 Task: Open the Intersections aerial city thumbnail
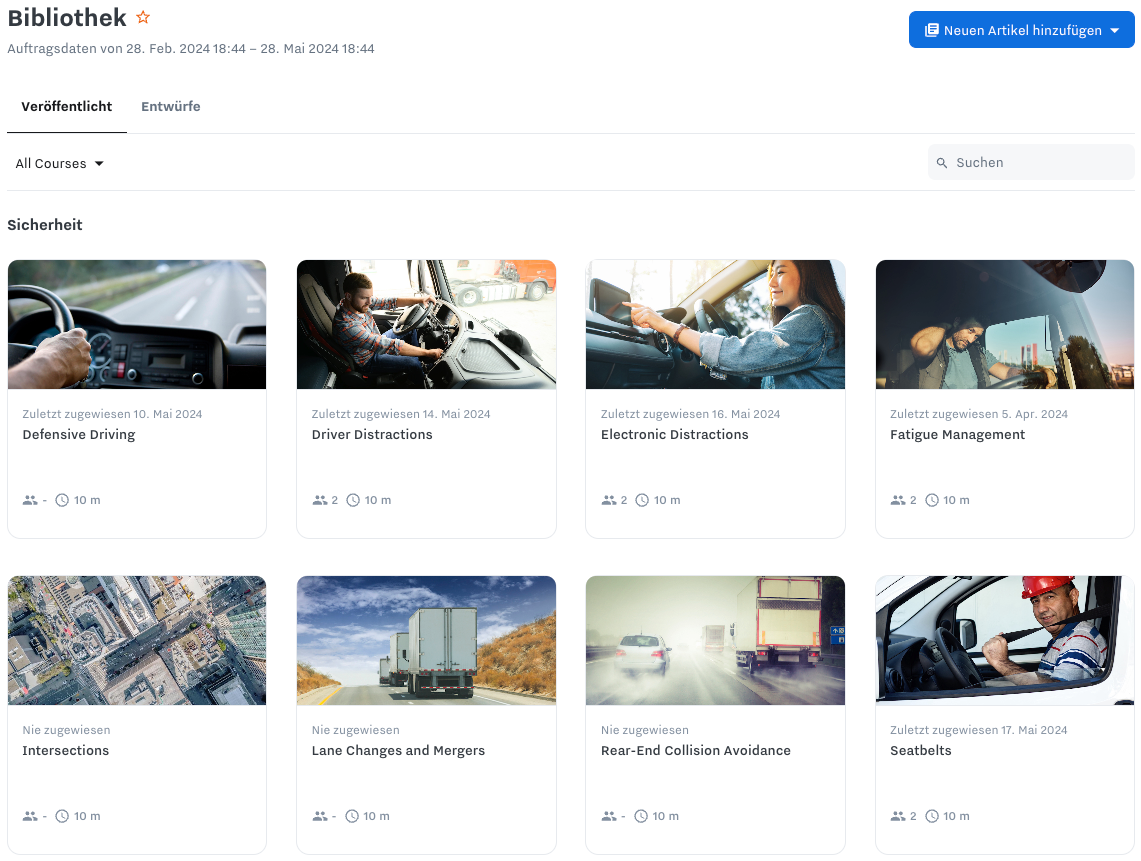click(x=137, y=640)
